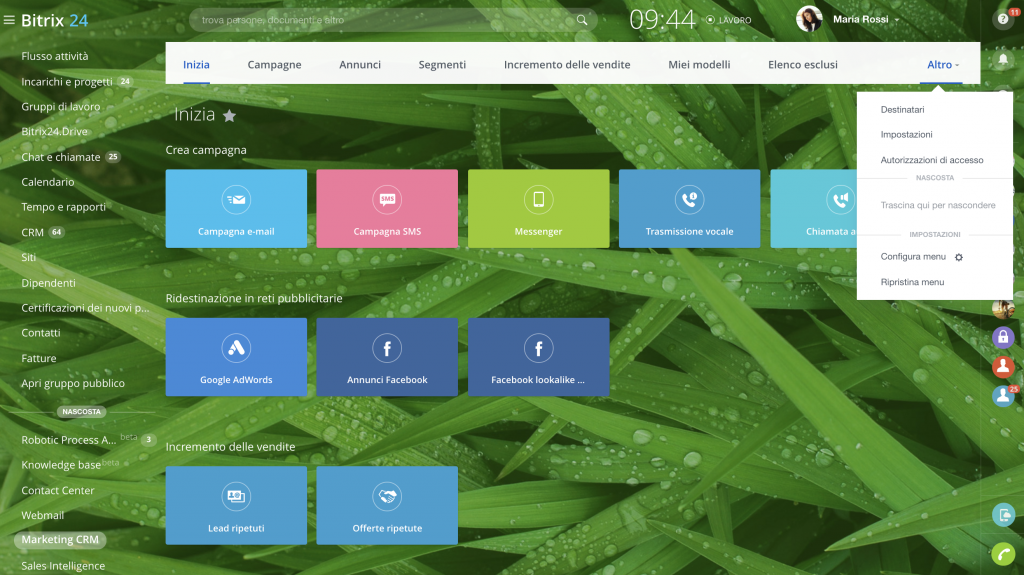Expand the NASCOSTA section in the sidebar
Screen dimensions: 1024x575
pos(82,412)
